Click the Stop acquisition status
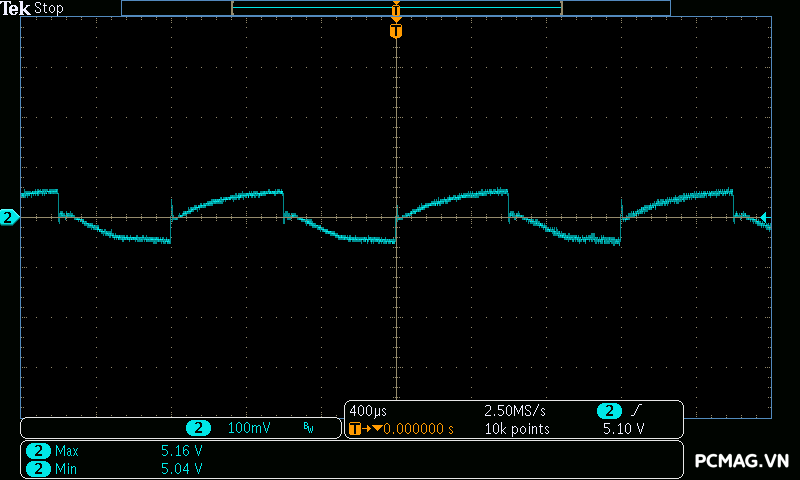The height and width of the screenshot is (480, 800). point(48,8)
